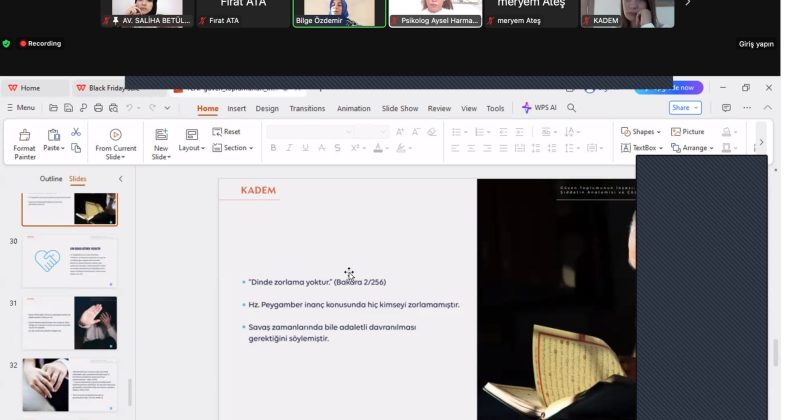Copy selection with the copy icon
The height and width of the screenshot is (420, 785).
point(76,148)
